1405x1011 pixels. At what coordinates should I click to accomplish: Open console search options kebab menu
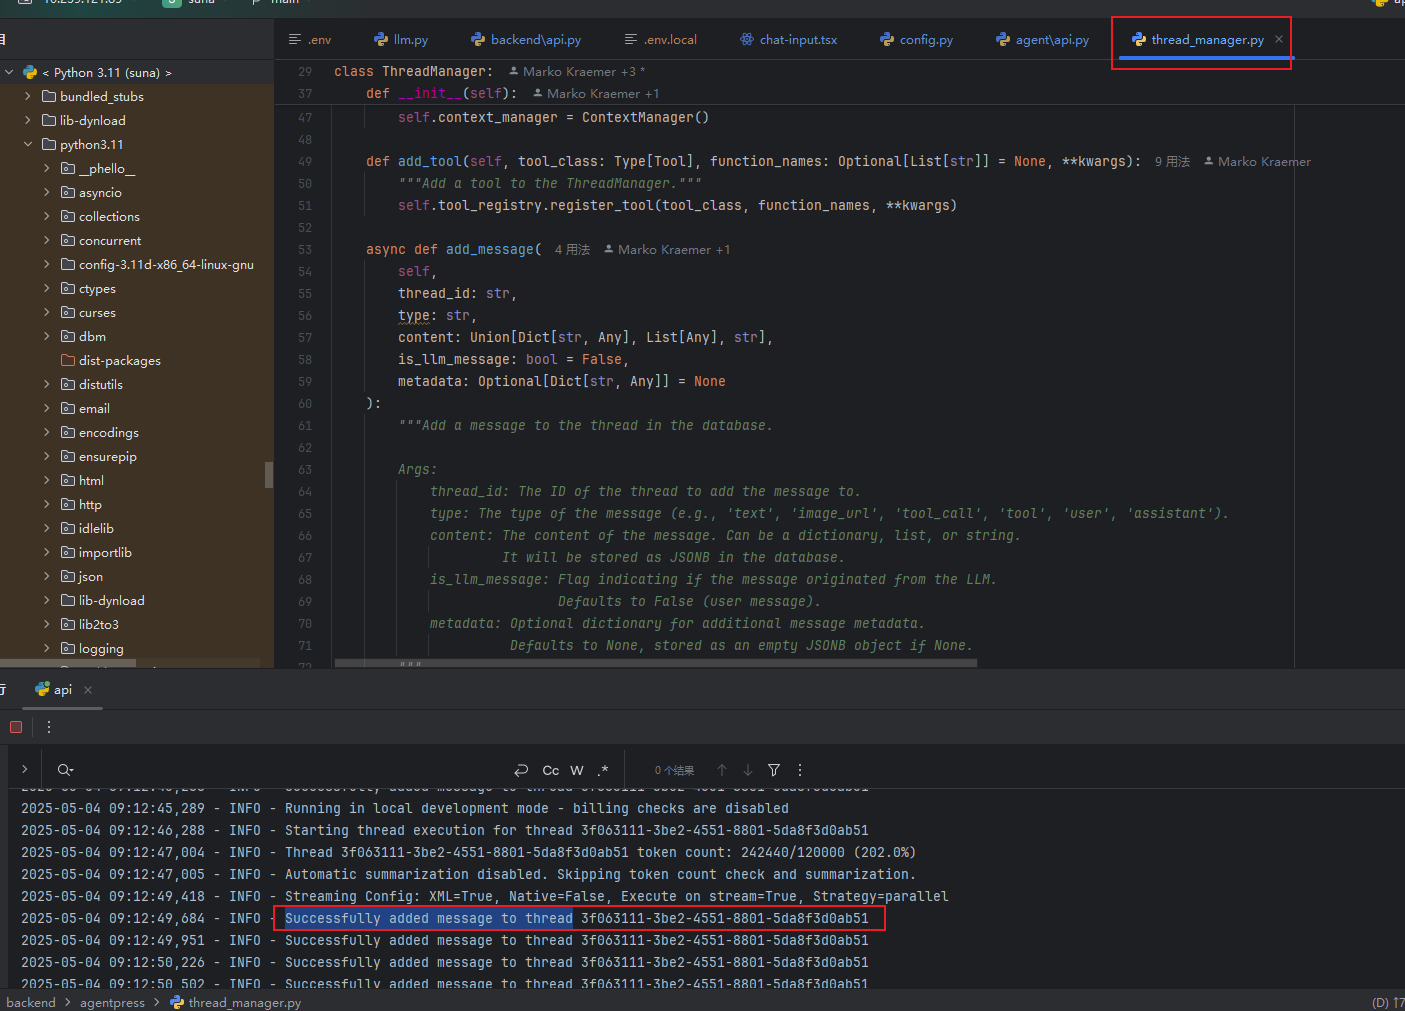800,770
